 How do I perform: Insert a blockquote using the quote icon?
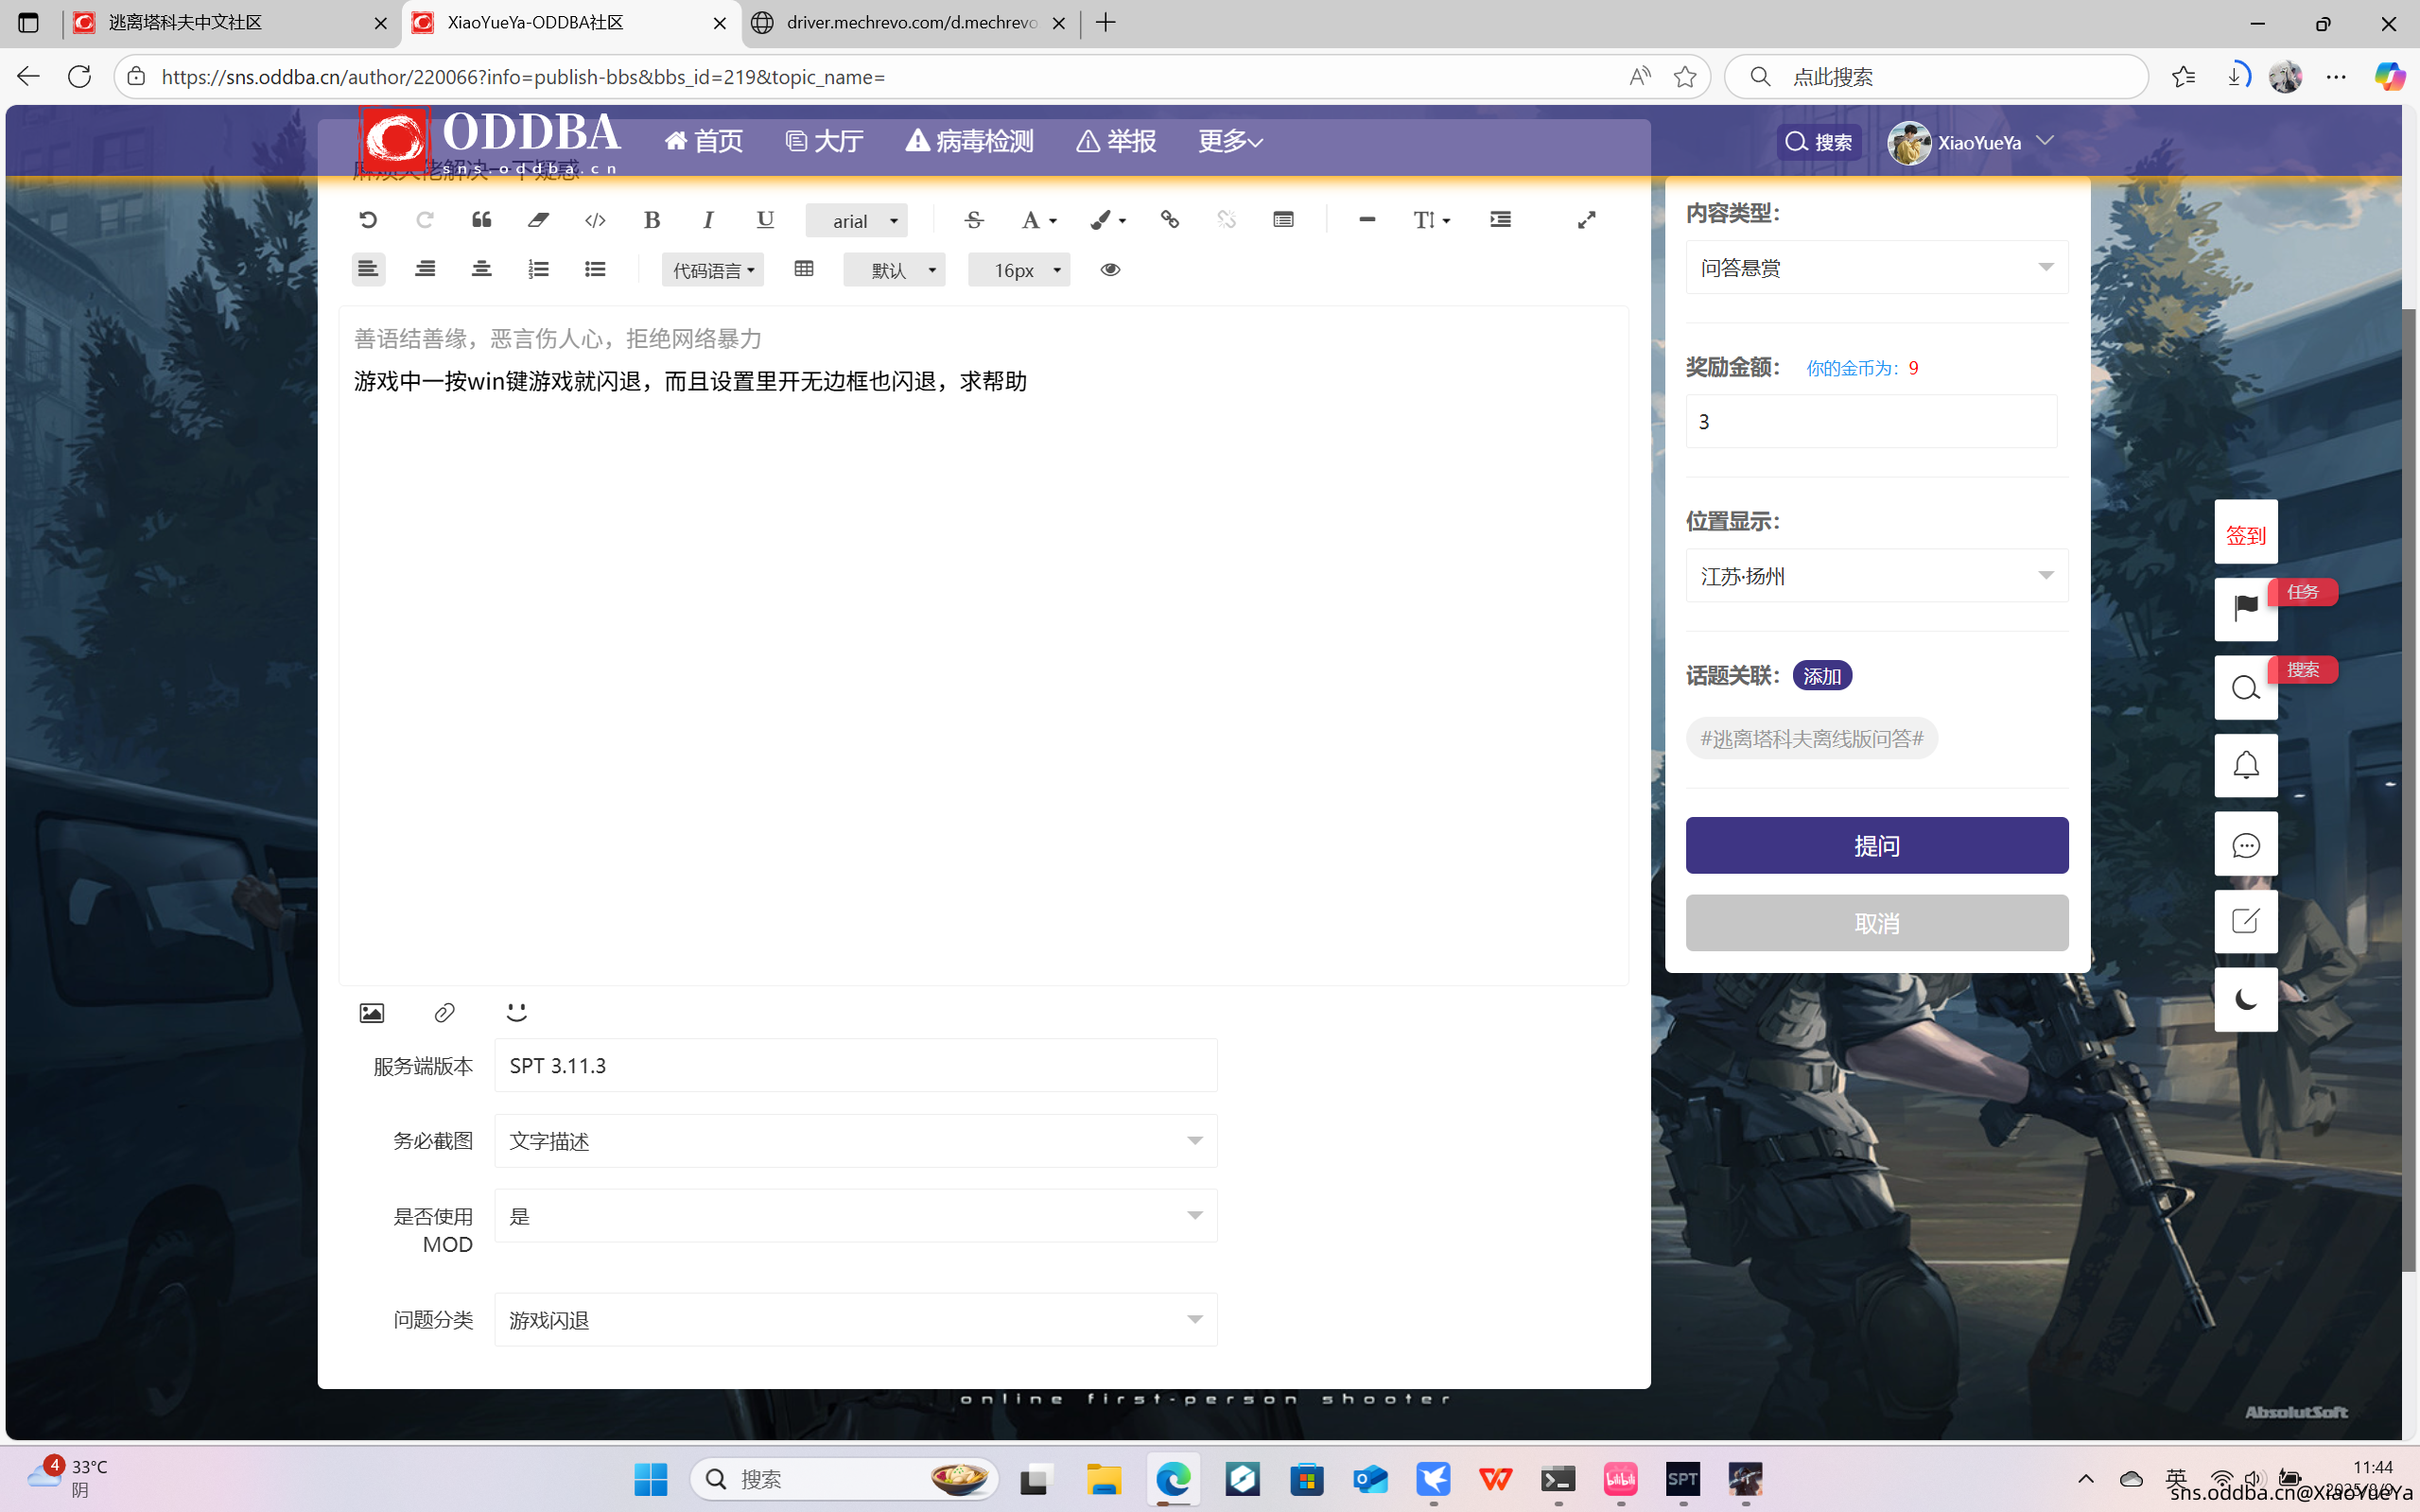click(x=482, y=220)
